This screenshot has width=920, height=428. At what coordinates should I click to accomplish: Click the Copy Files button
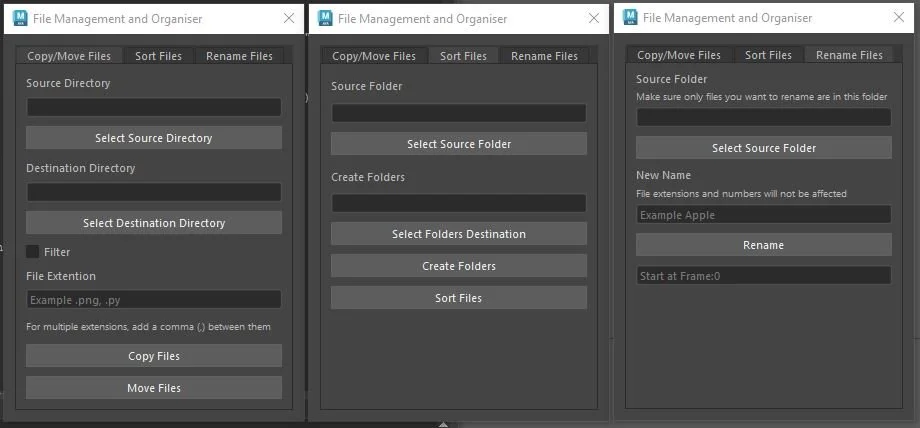tap(154, 356)
